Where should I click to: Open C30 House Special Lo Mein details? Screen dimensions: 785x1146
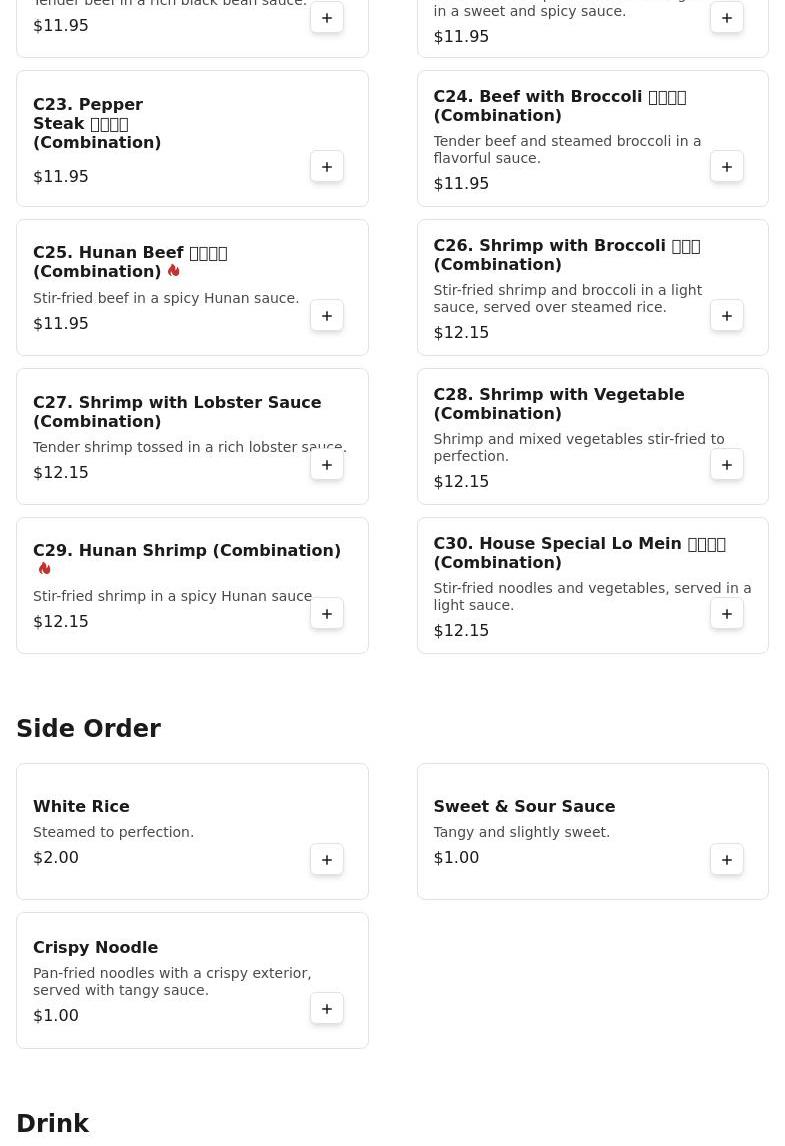(579, 553)
